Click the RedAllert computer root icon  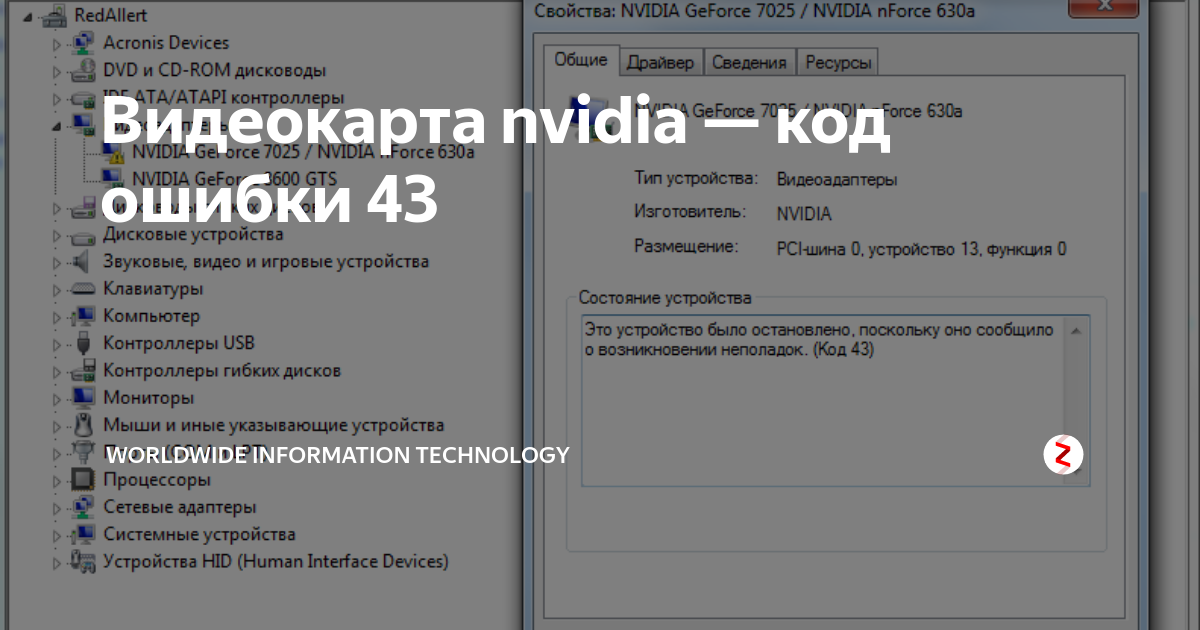[54, 16]
